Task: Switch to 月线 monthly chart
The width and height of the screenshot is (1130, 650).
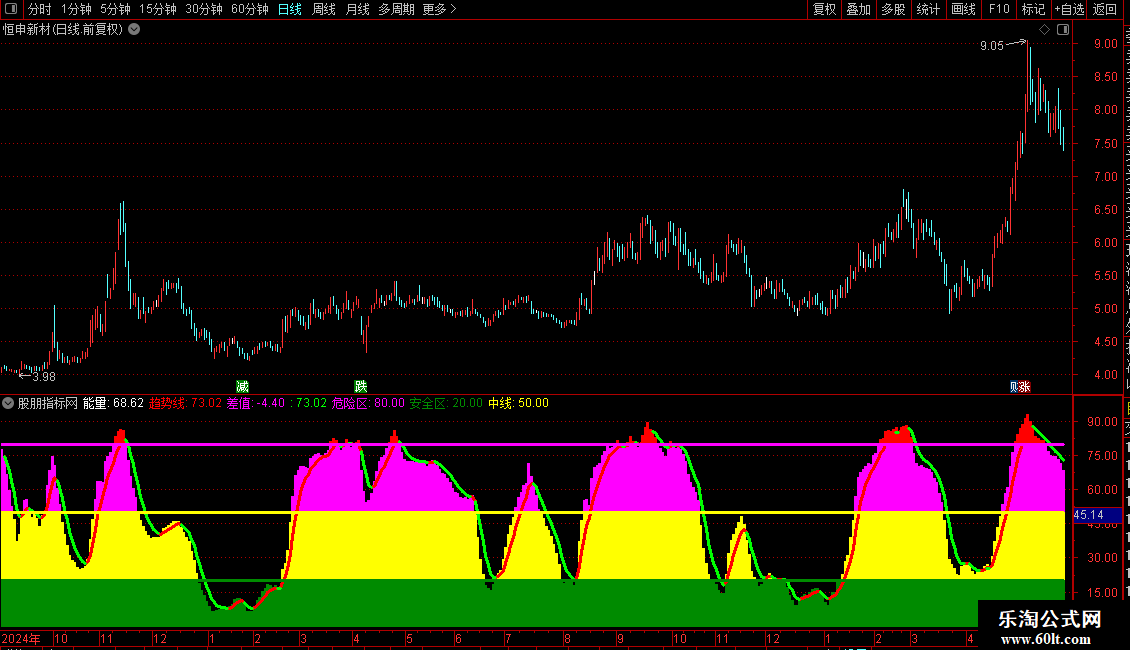Action: click(x=357, y=9)
